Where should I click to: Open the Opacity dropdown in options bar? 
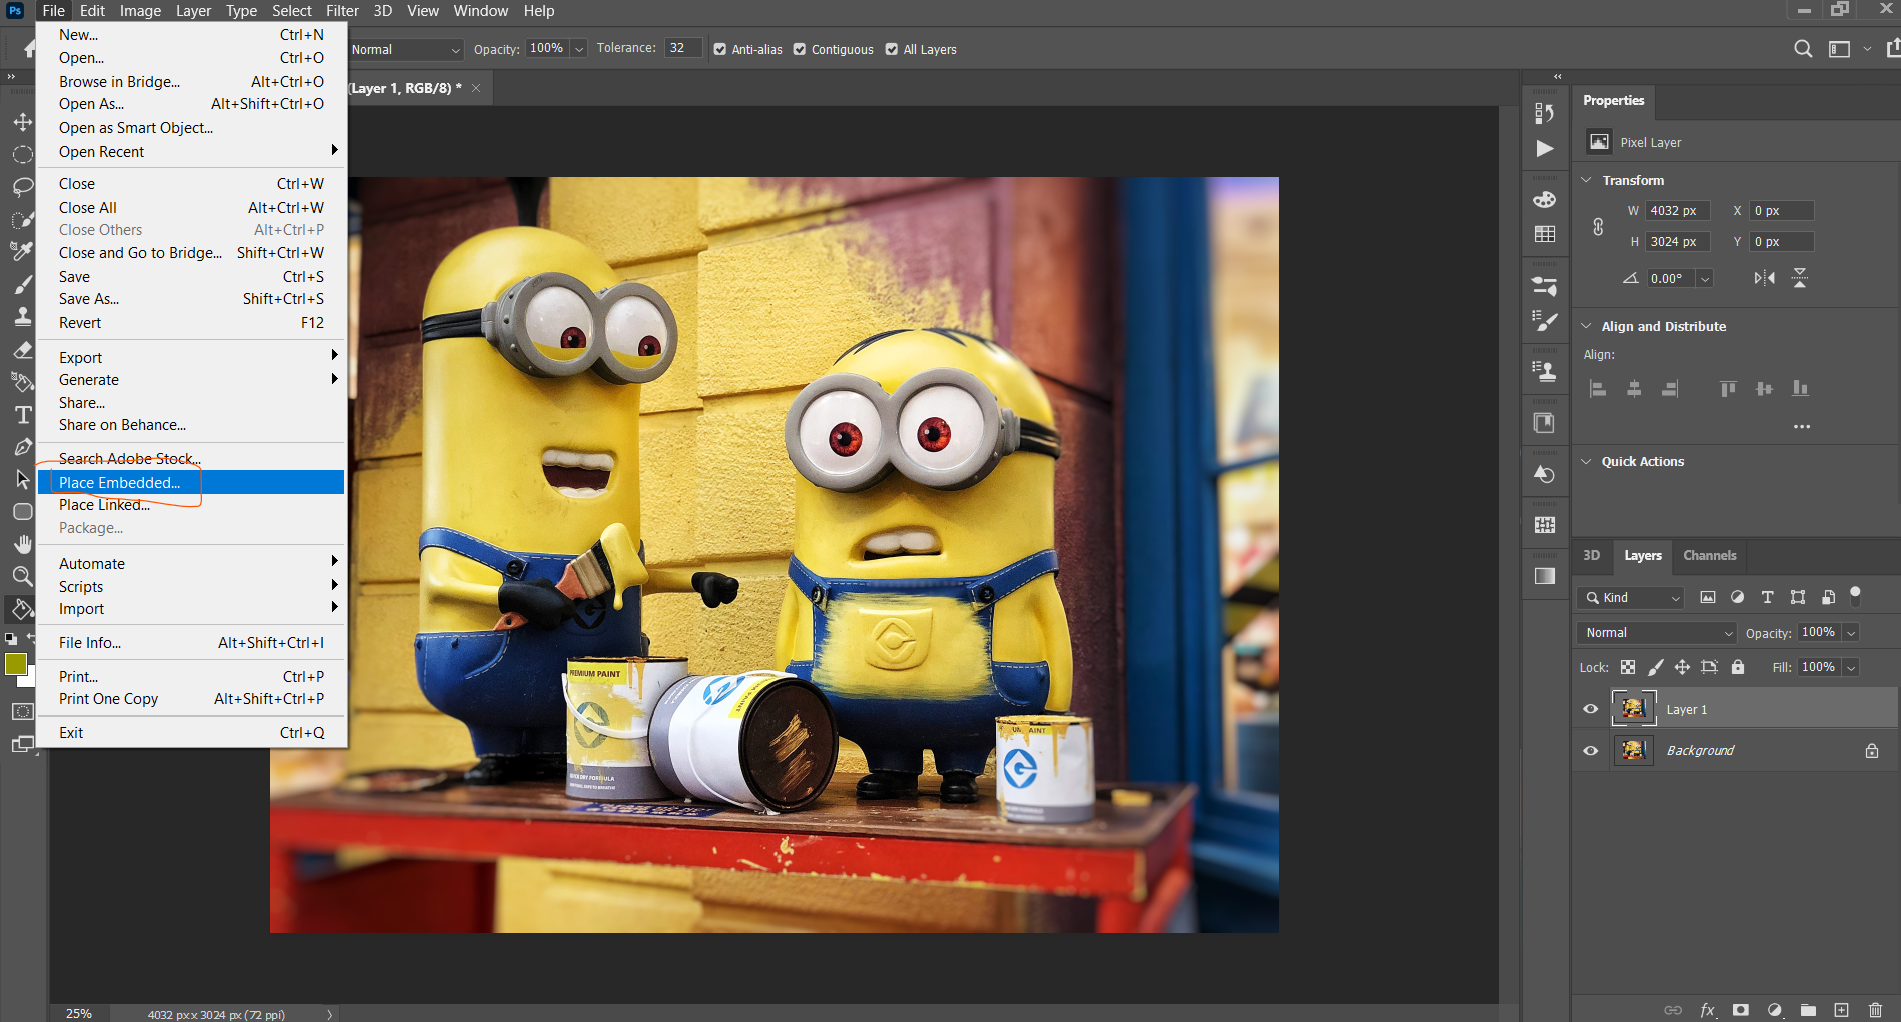pos(579,49)
